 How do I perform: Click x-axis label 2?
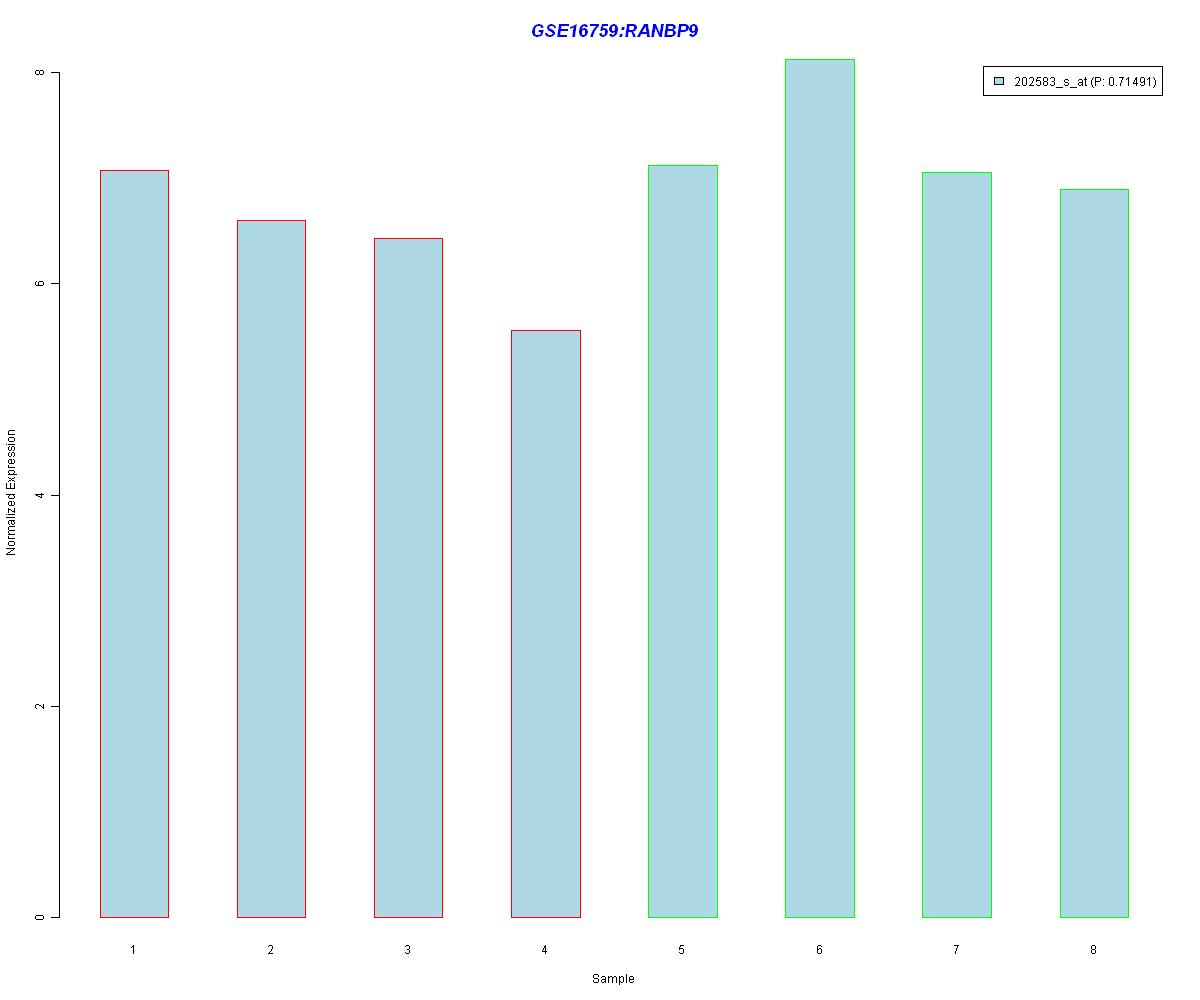coord(270,949)
